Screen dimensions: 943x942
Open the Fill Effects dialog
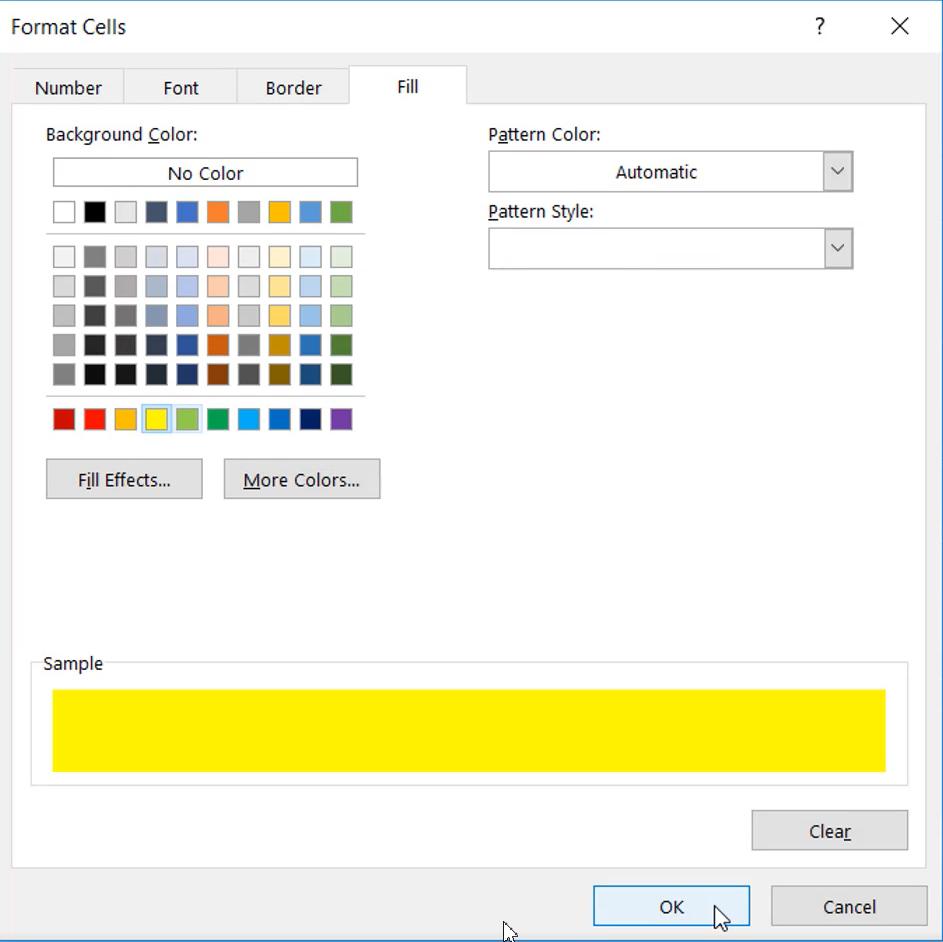click(124, 480)
